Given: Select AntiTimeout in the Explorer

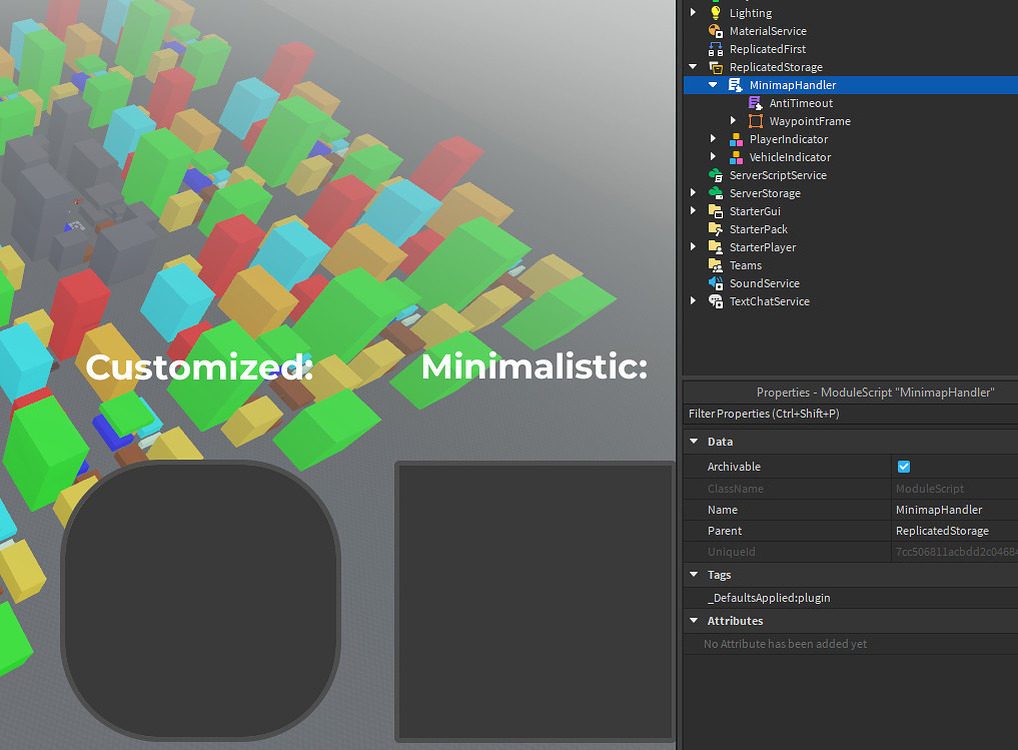Looking at the screenshot, I should pos(801,103).
